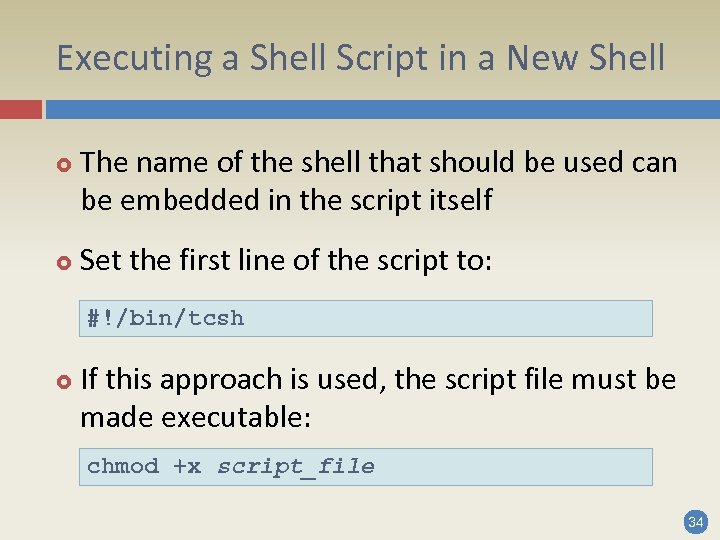Click the red accent block under the title

(21, 109)
